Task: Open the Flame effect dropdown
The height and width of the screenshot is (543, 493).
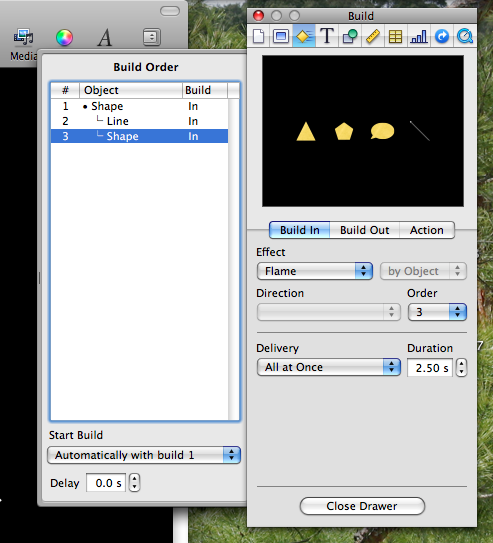Action: [315, 271]
